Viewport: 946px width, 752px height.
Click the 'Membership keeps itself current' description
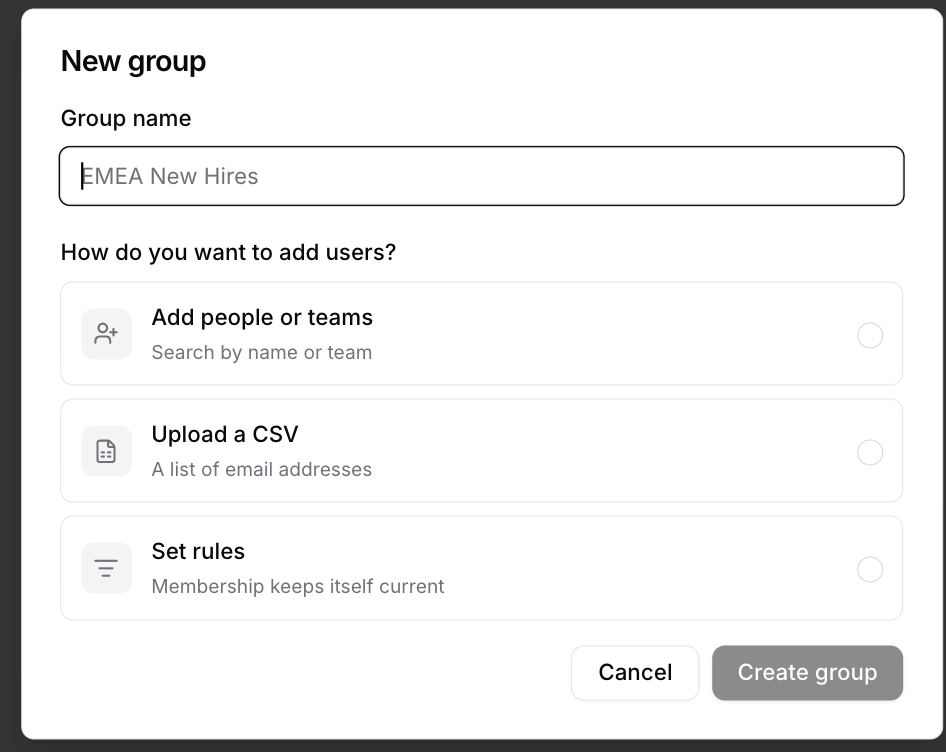coord(298,587)
